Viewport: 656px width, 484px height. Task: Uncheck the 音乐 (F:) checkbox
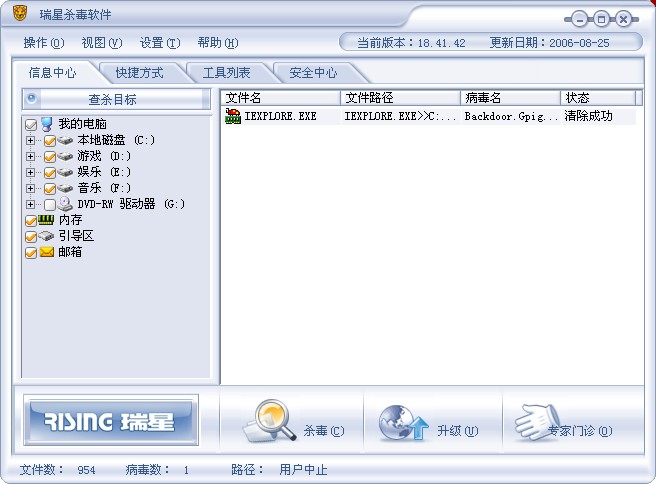[x=50, y=189]
